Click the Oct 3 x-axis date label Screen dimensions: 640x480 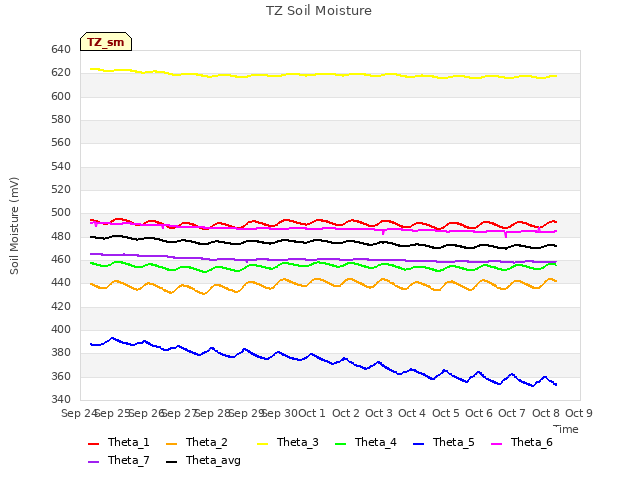click(379, 413)
